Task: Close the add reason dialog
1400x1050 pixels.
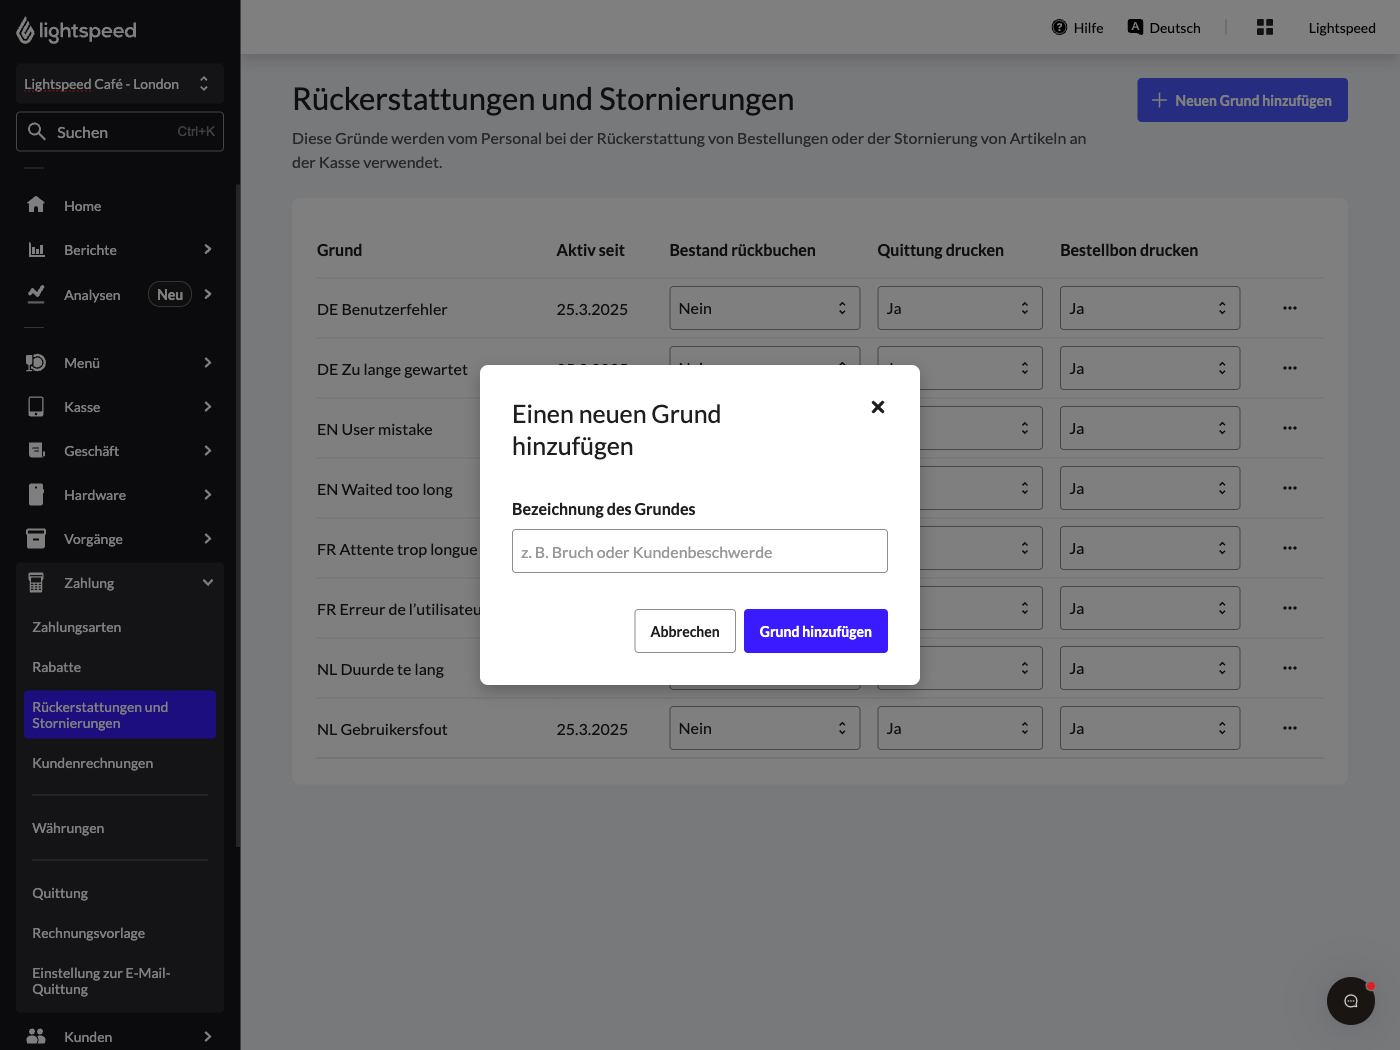Action: click(878, 407)
